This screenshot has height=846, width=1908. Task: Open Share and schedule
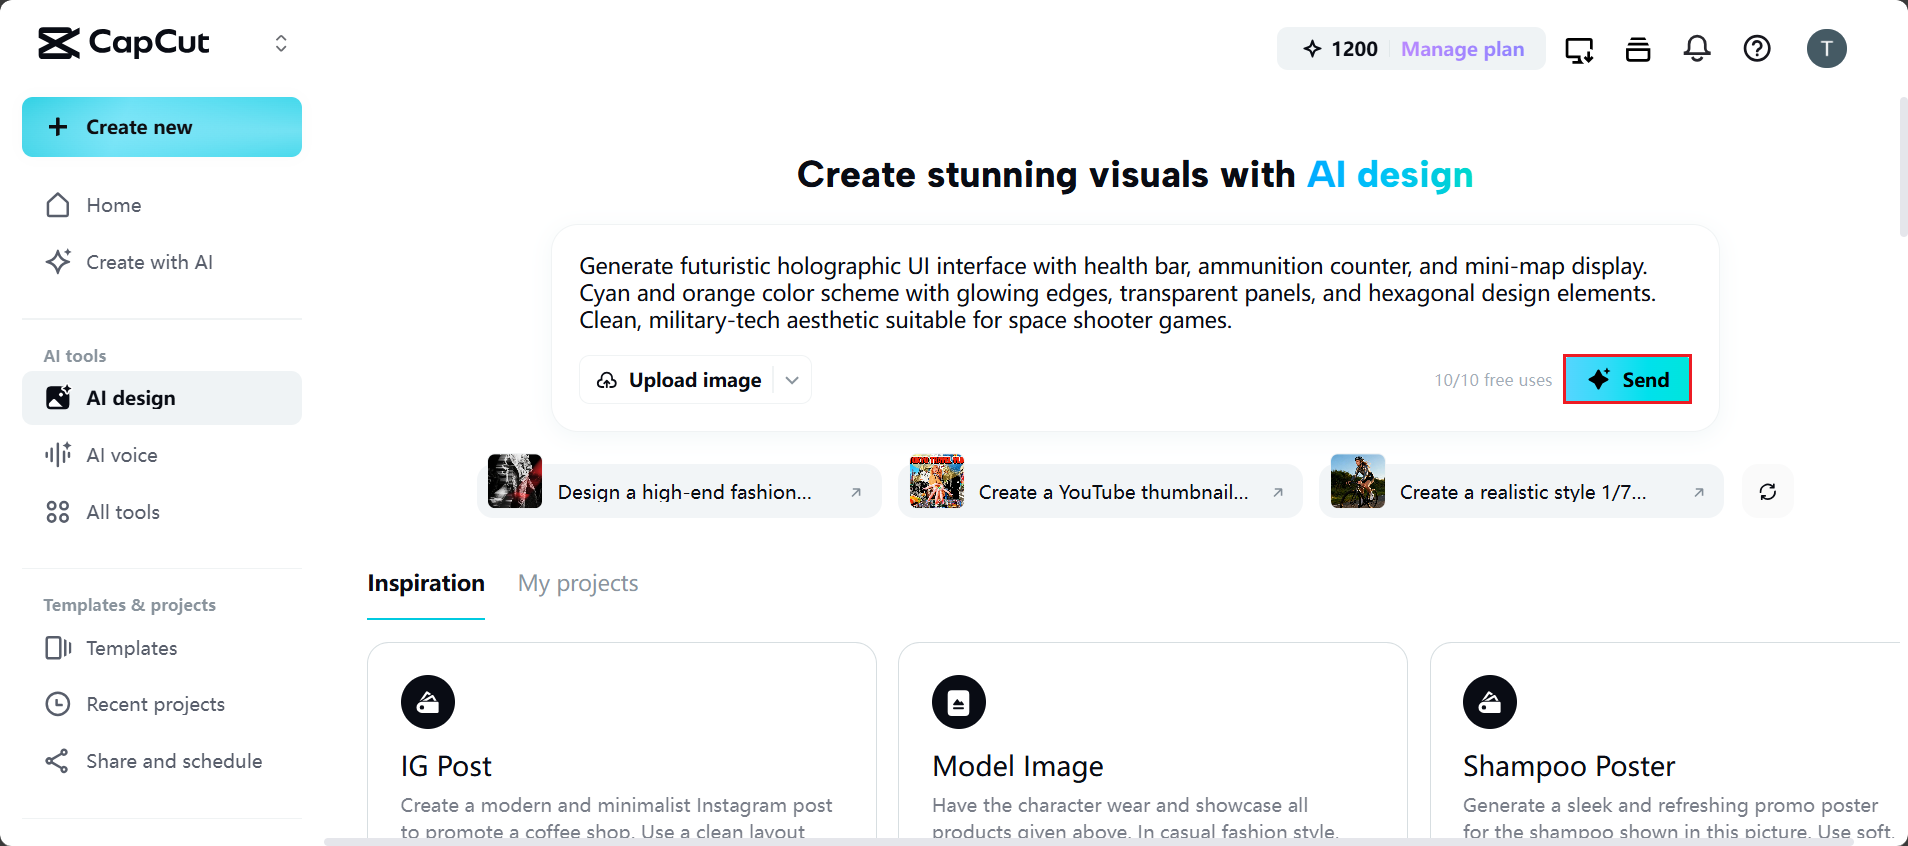174,761
